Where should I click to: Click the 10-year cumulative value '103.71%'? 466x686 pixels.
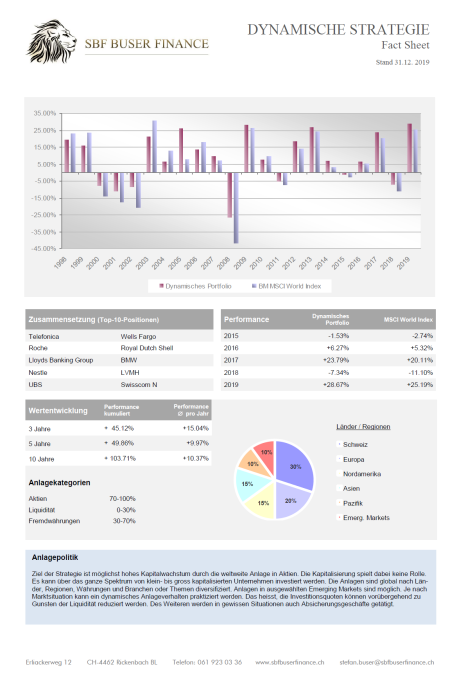[x=123, y=458]
